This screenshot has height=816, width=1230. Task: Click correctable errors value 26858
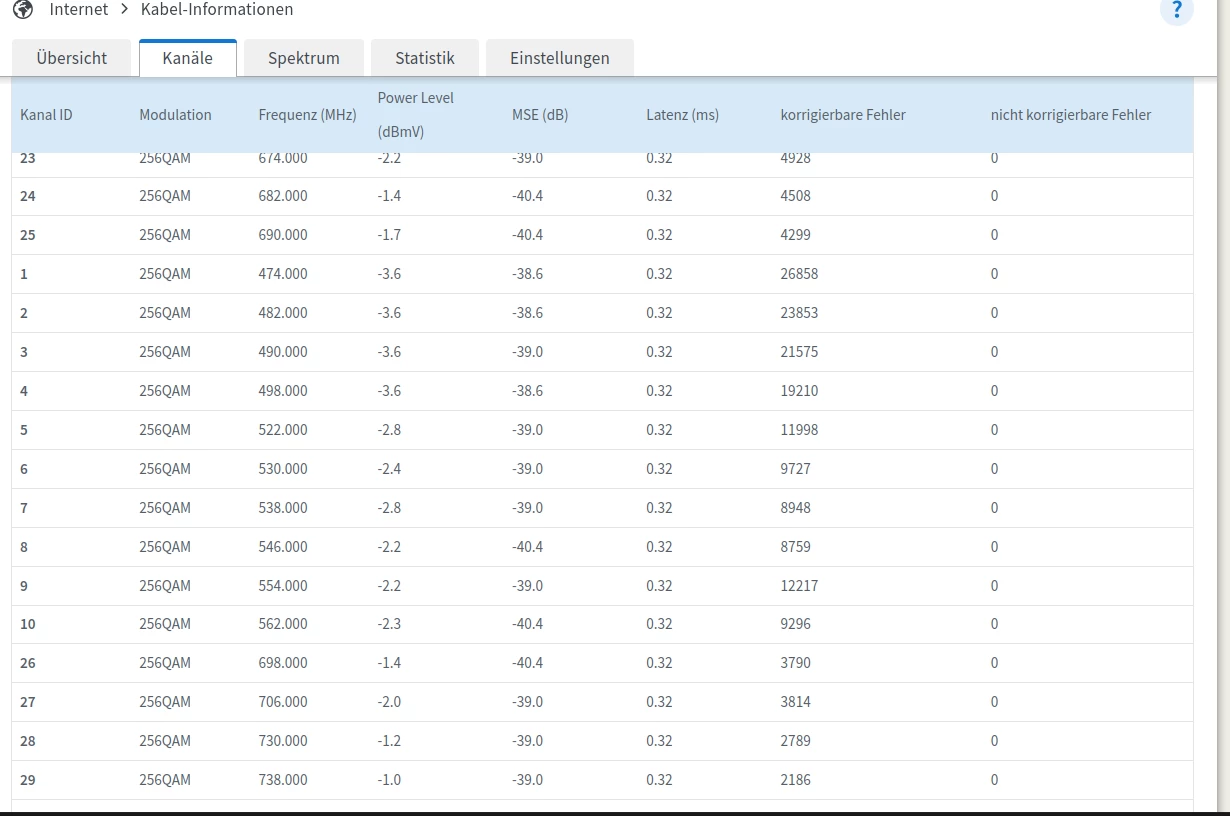(799, 274)
